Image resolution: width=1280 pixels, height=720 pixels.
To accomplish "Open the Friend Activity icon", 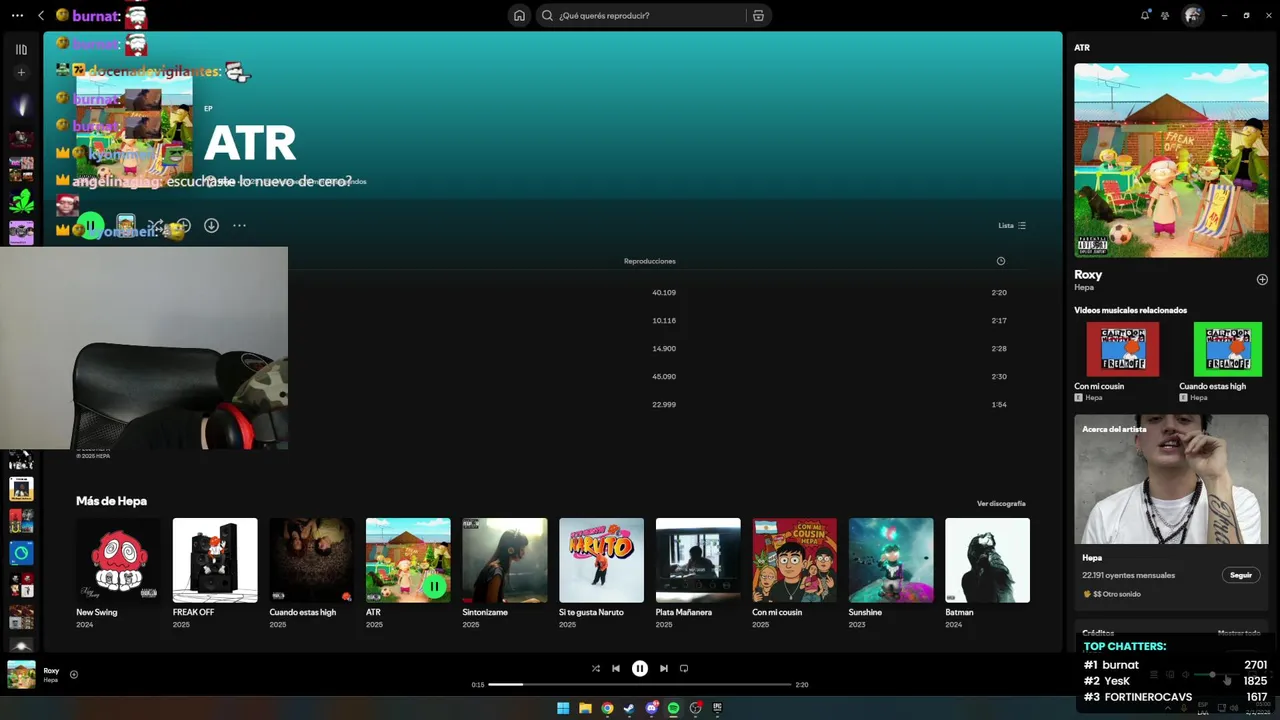I will tap(1165, 15).
